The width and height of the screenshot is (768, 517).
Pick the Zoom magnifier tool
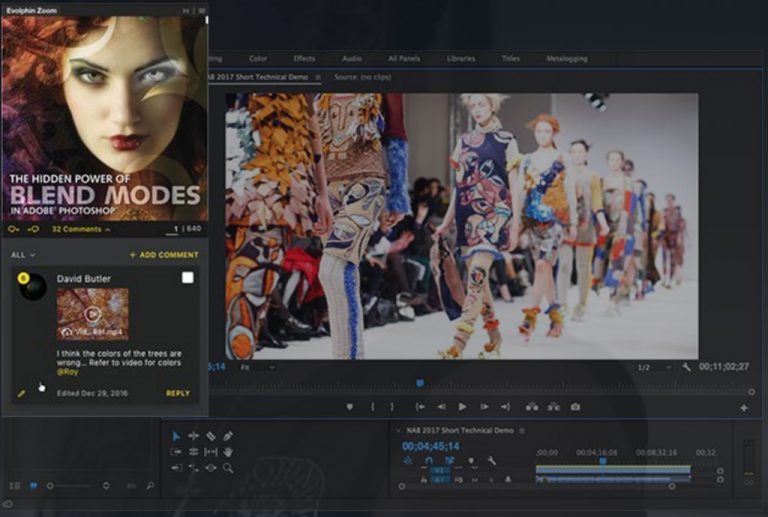pos(228,468)
